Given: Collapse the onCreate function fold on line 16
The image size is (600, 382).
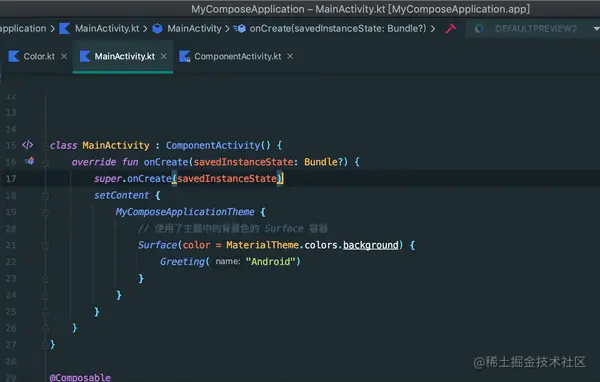Looking at the screenshot, I should (x=45, y=163).
